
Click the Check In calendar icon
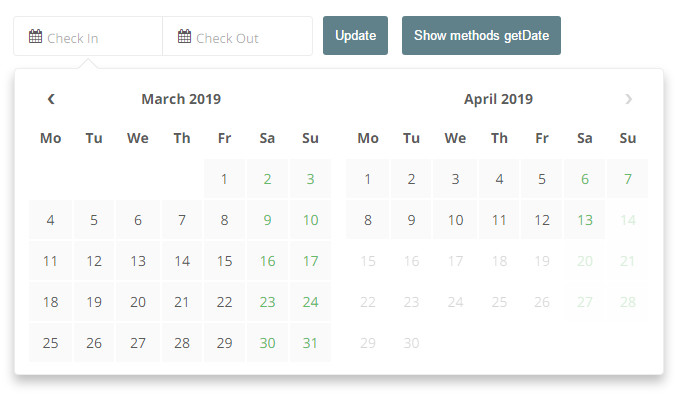click(35, 37)
